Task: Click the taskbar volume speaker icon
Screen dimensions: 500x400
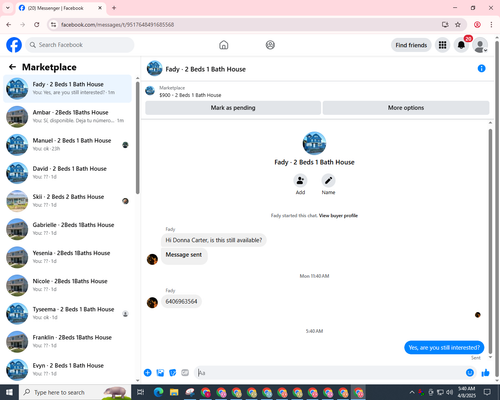Action: [x=450, y=392]
